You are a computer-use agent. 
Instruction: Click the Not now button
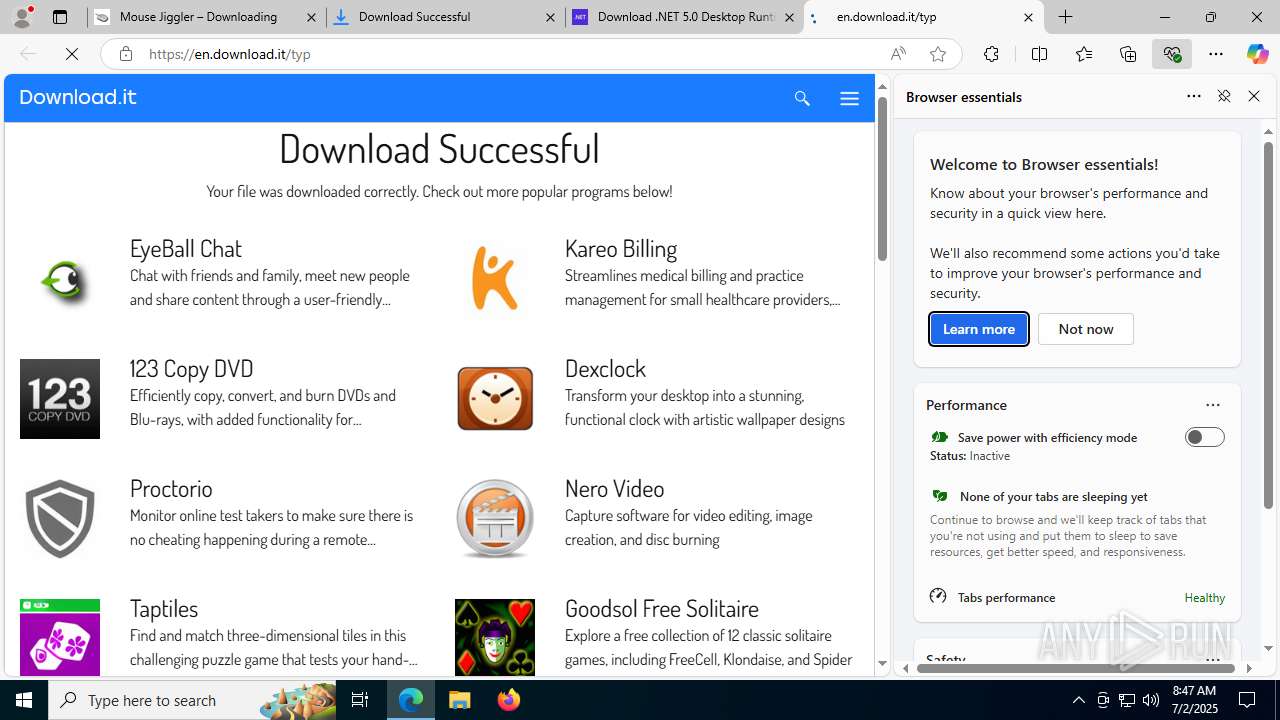pyautogui.click(x=1086, y=329)
